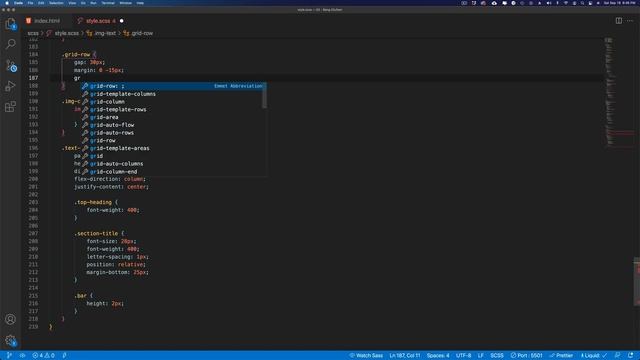640x360 pixels.
Task: Open the Extensions view
Action: [x=11, y=107]
